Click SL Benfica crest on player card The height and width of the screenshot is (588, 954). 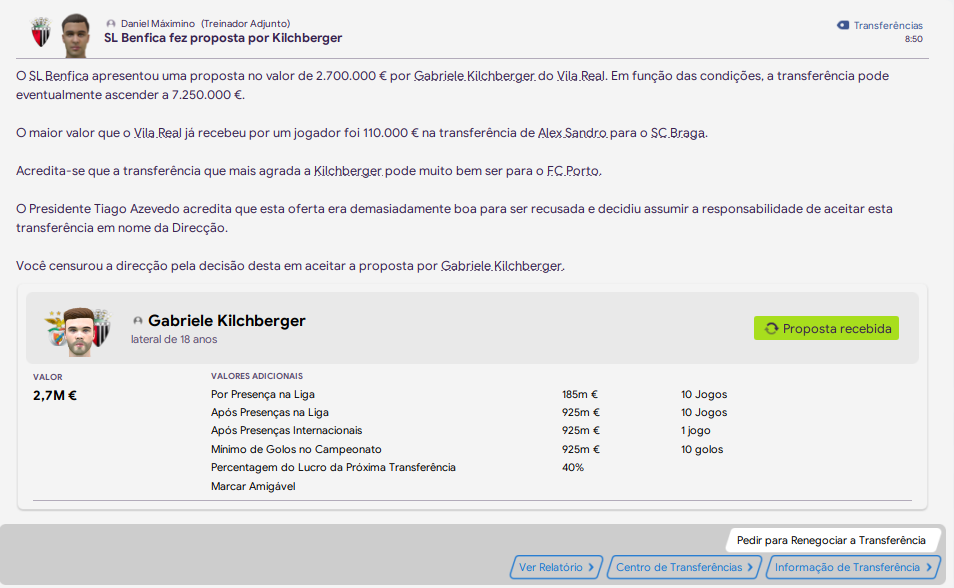coord(58,329)
